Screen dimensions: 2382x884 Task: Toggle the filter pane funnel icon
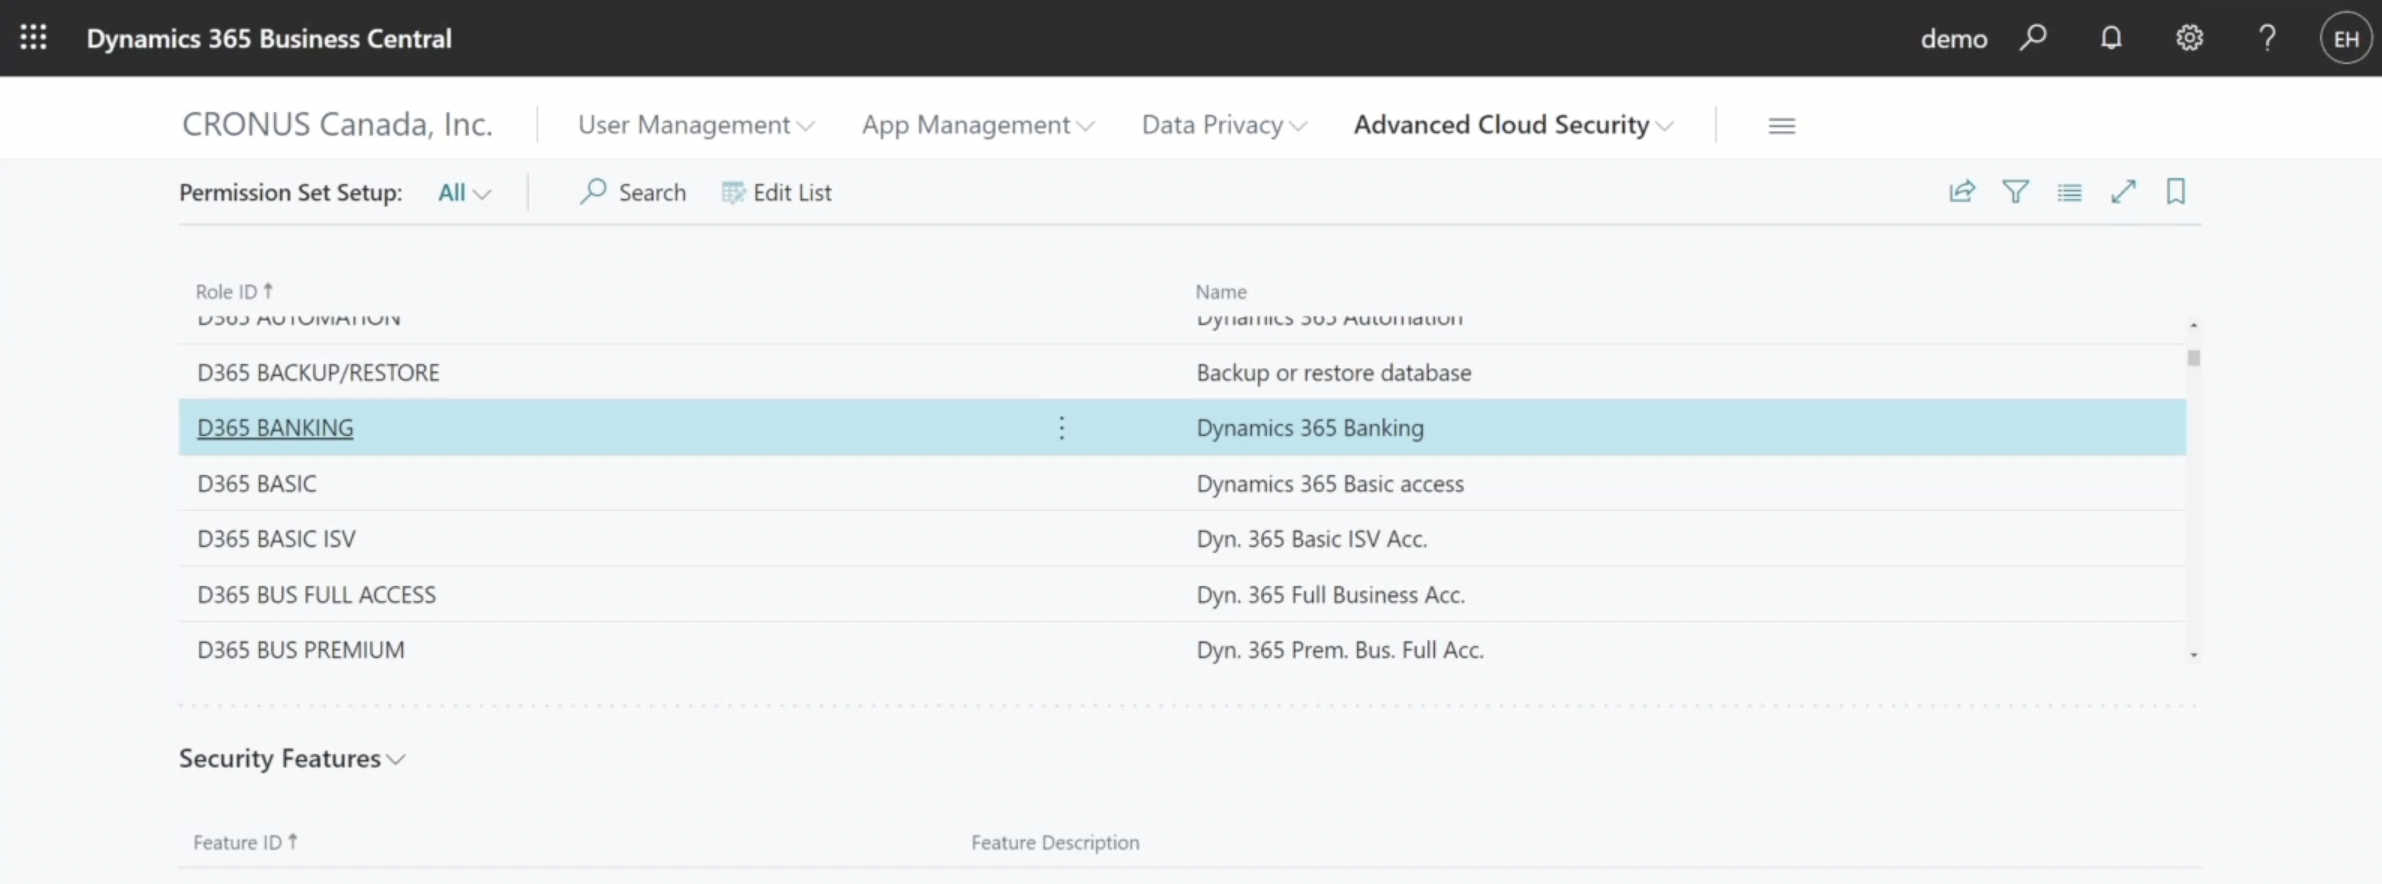2016,191
